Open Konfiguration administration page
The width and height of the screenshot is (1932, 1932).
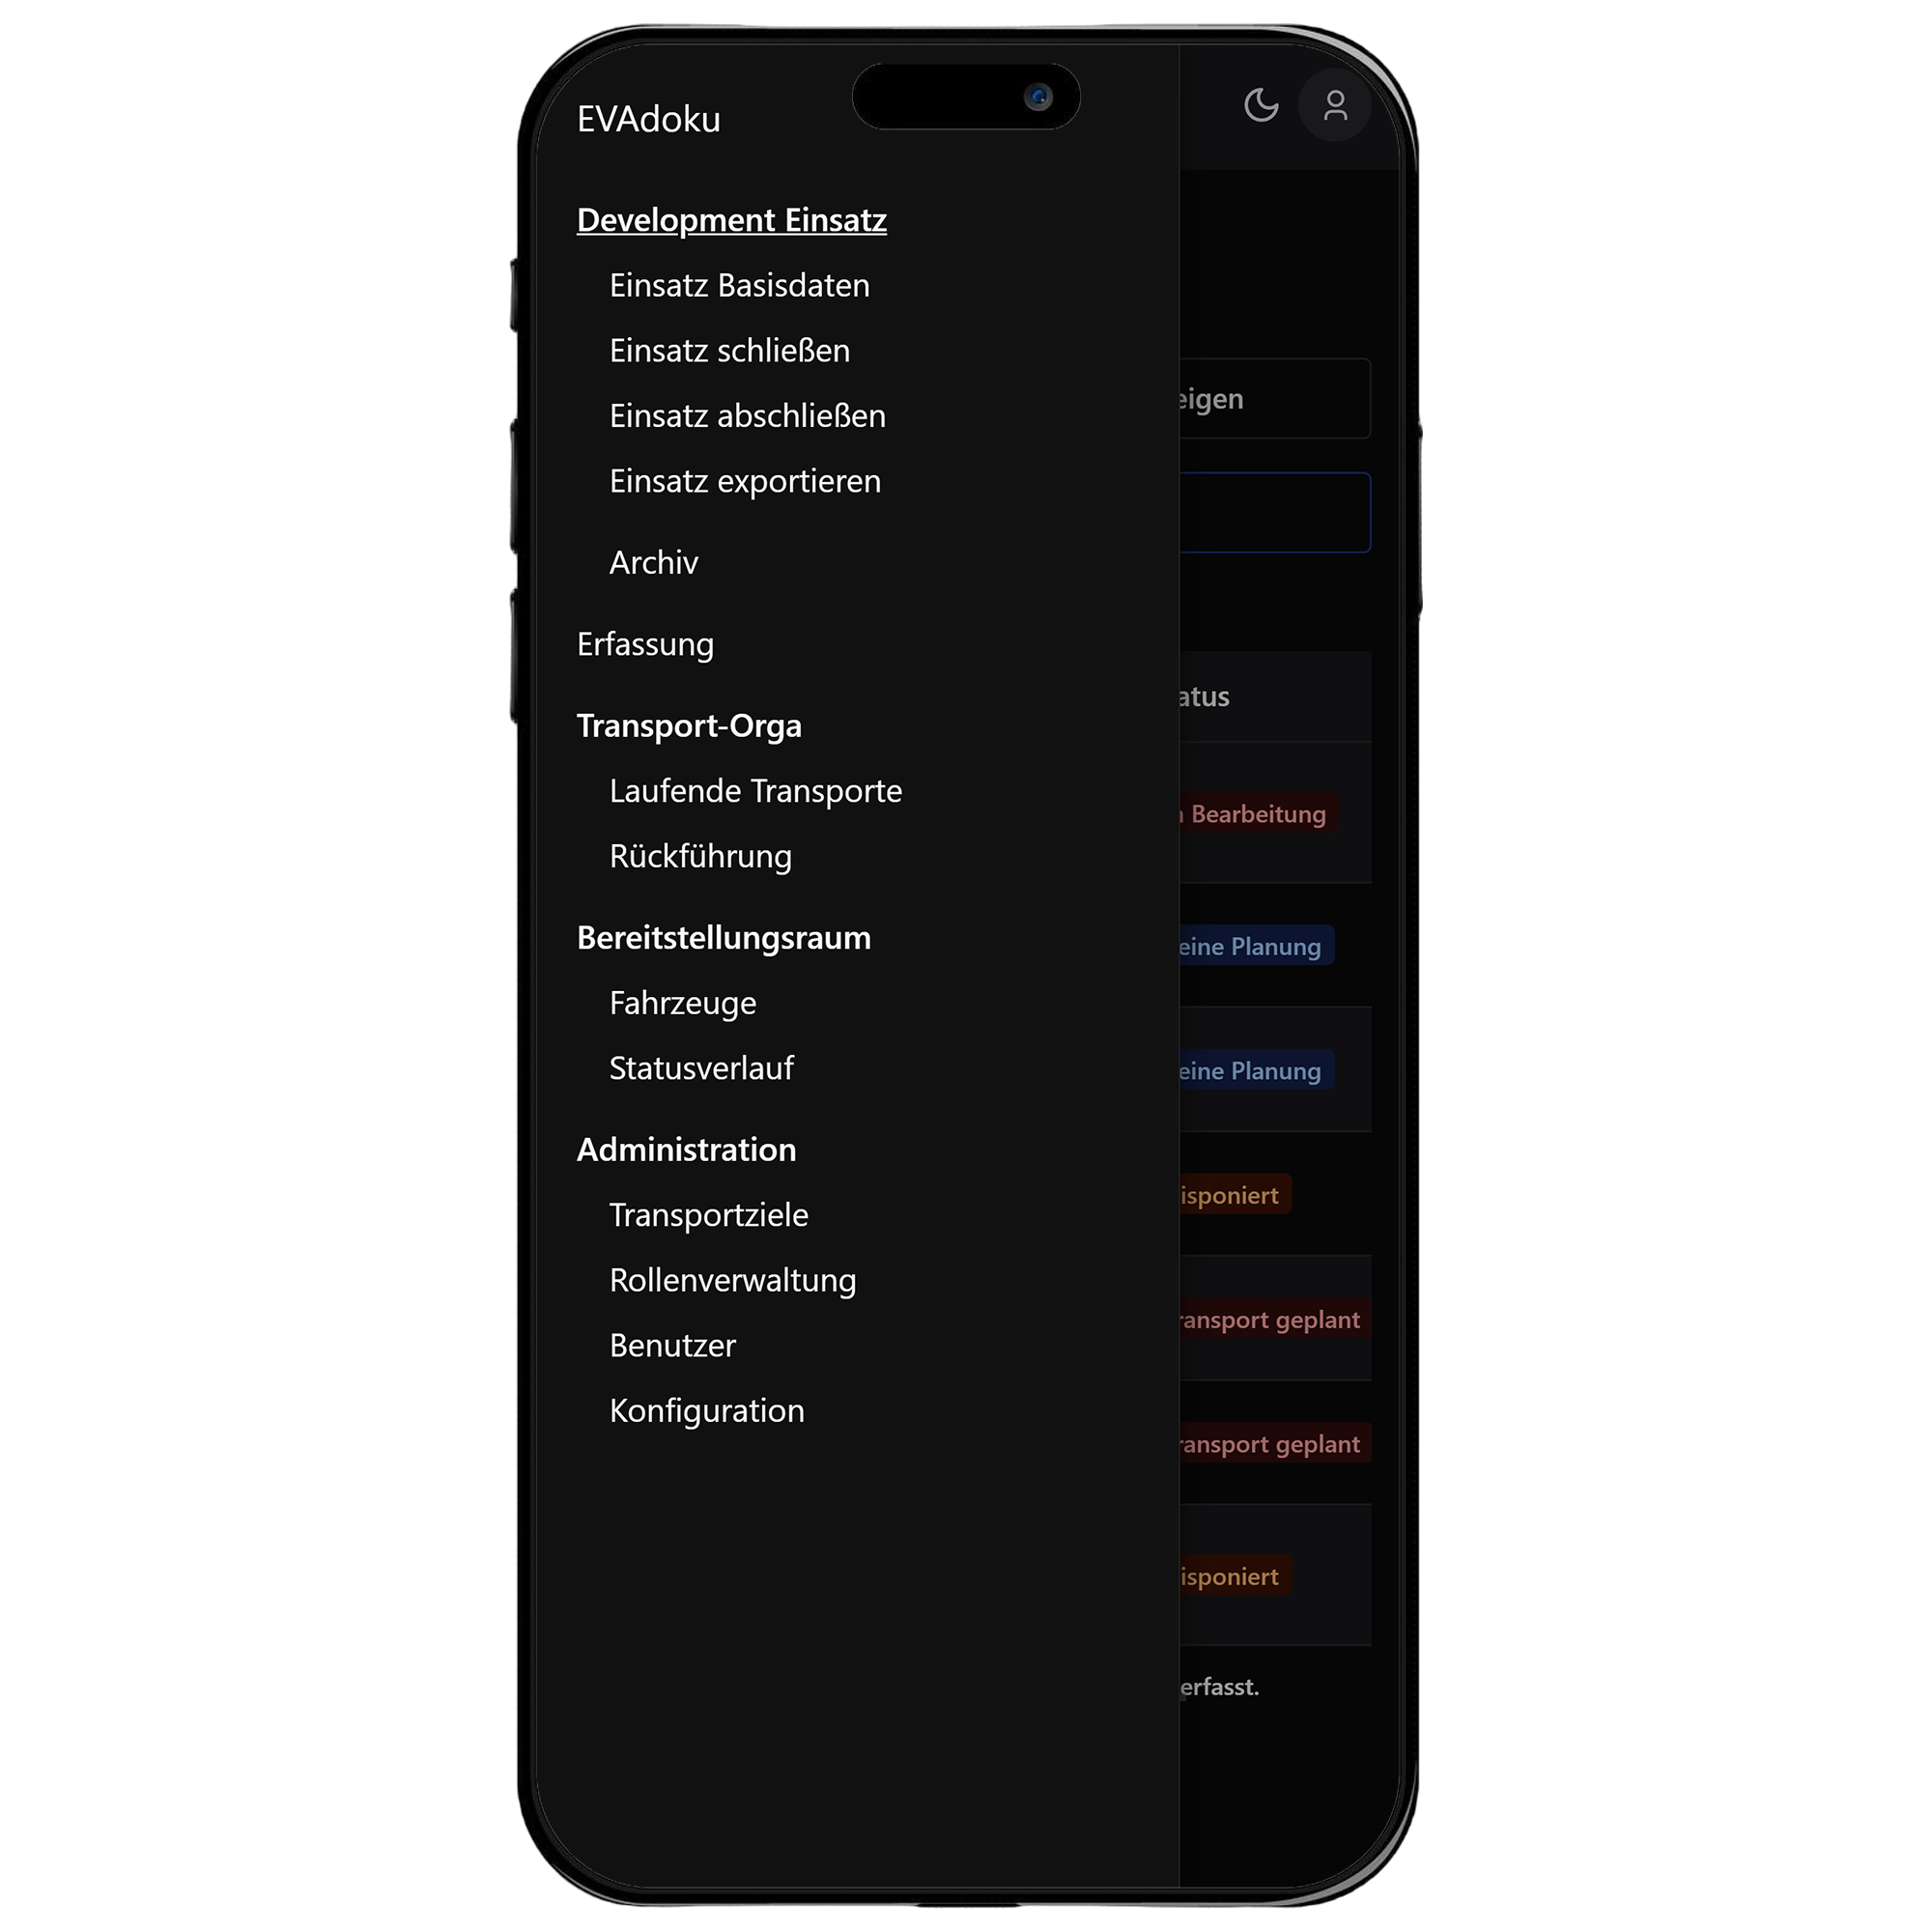click(704, 1410)
